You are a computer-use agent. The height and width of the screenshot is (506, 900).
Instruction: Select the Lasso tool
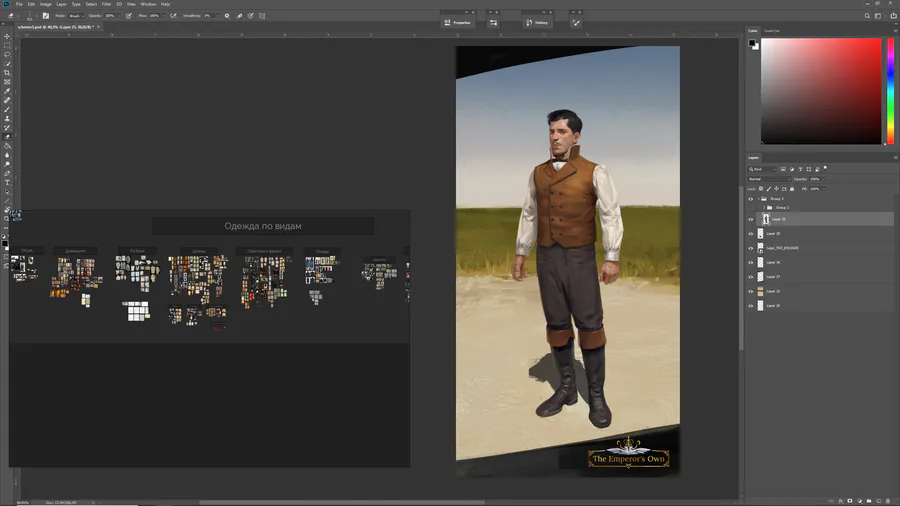click(x=7, y=55)
